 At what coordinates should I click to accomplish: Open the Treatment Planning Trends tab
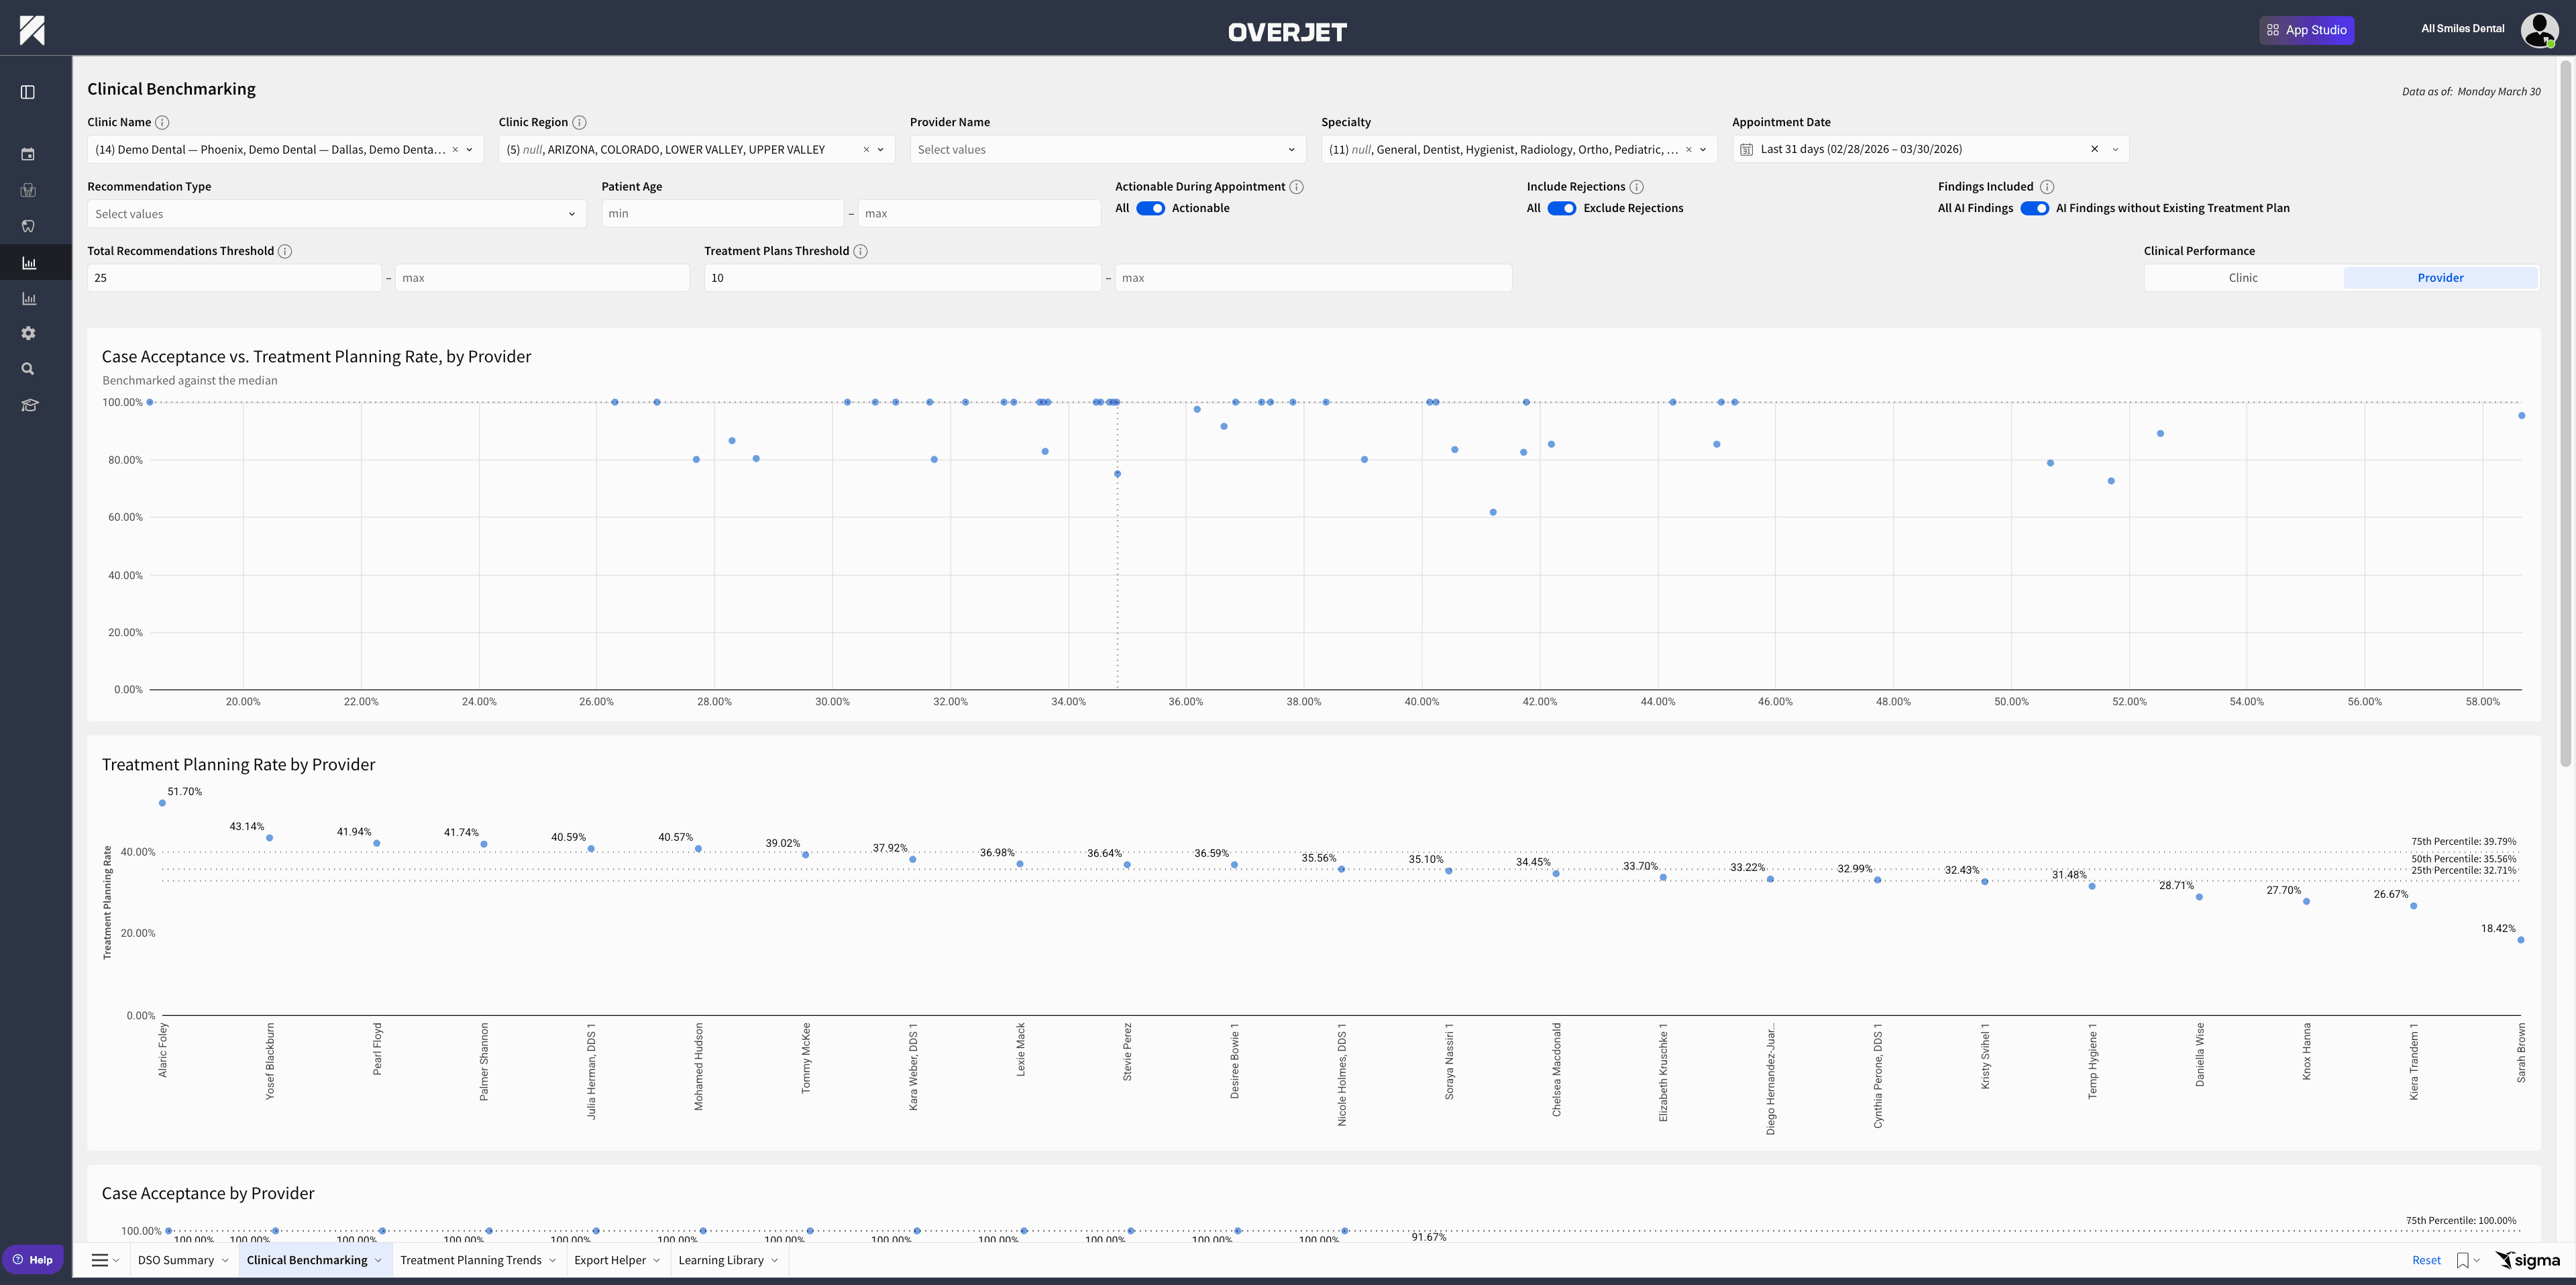tap(470, 1260)
